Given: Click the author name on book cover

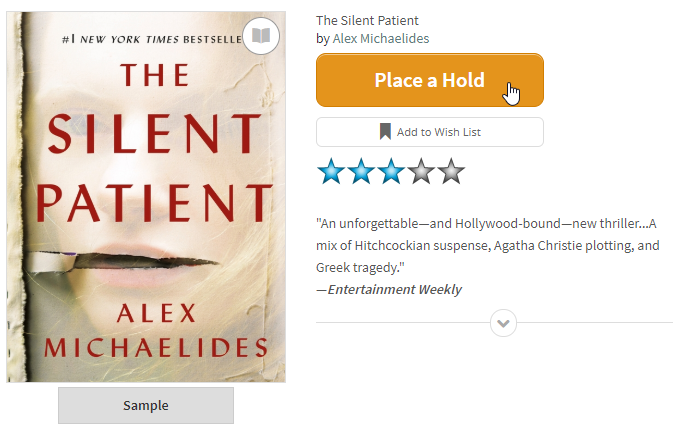Looking at the screenshot, I should coord(156,330).
